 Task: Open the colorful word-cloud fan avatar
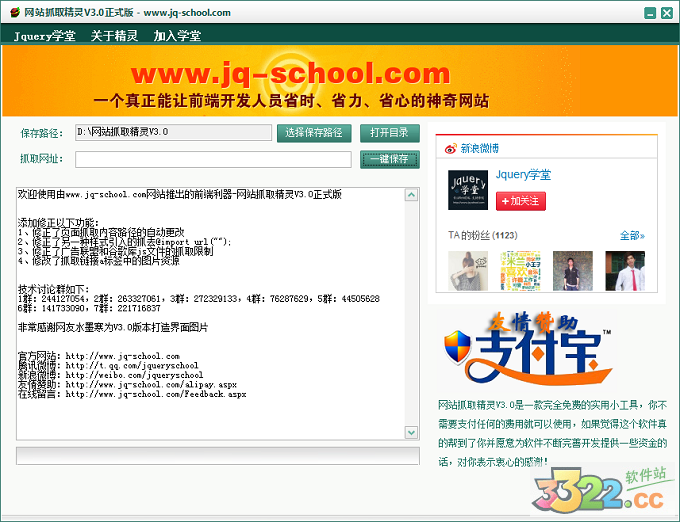520,271
